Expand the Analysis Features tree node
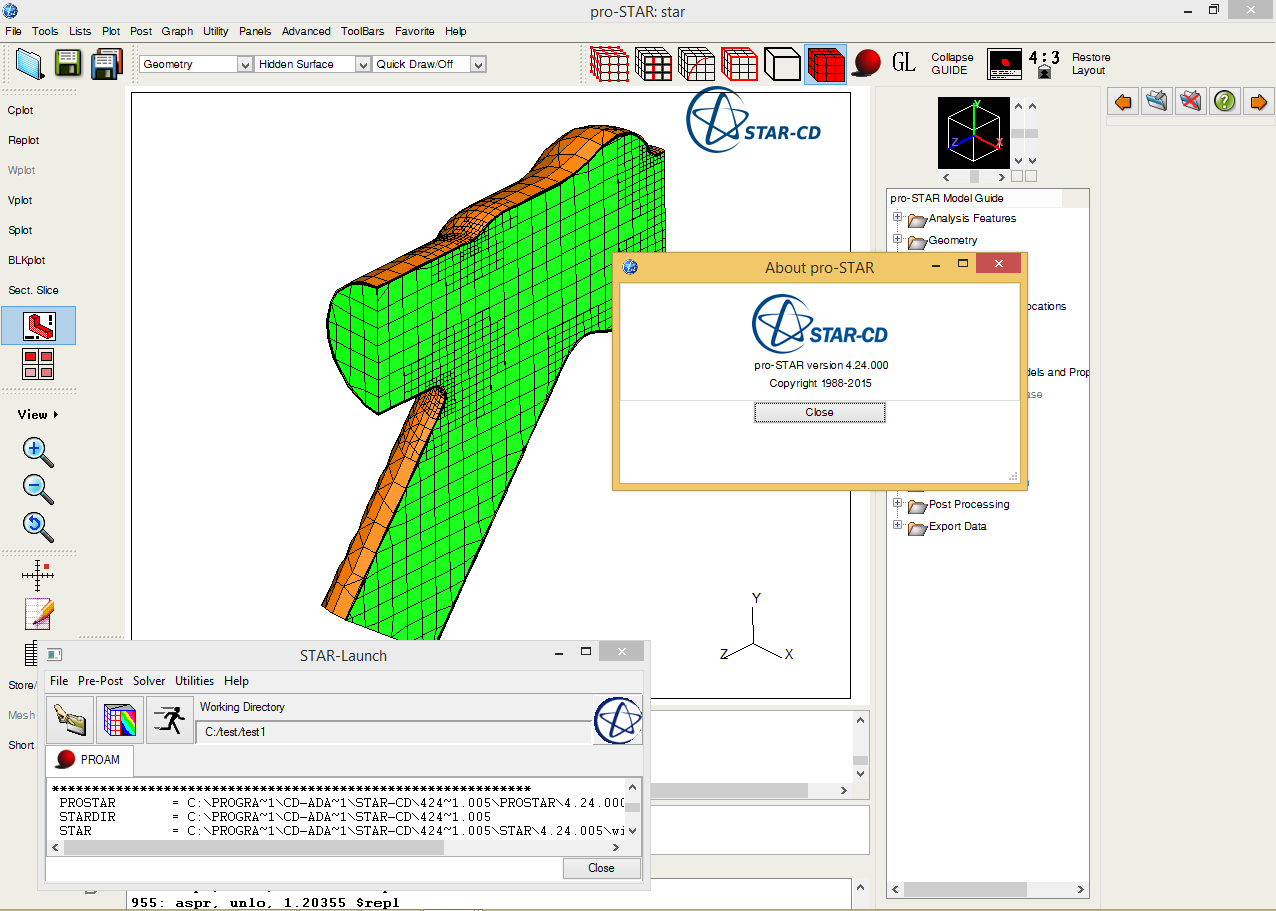Image resolution: width=1276 pixels, height=911 pixels. 897,217
